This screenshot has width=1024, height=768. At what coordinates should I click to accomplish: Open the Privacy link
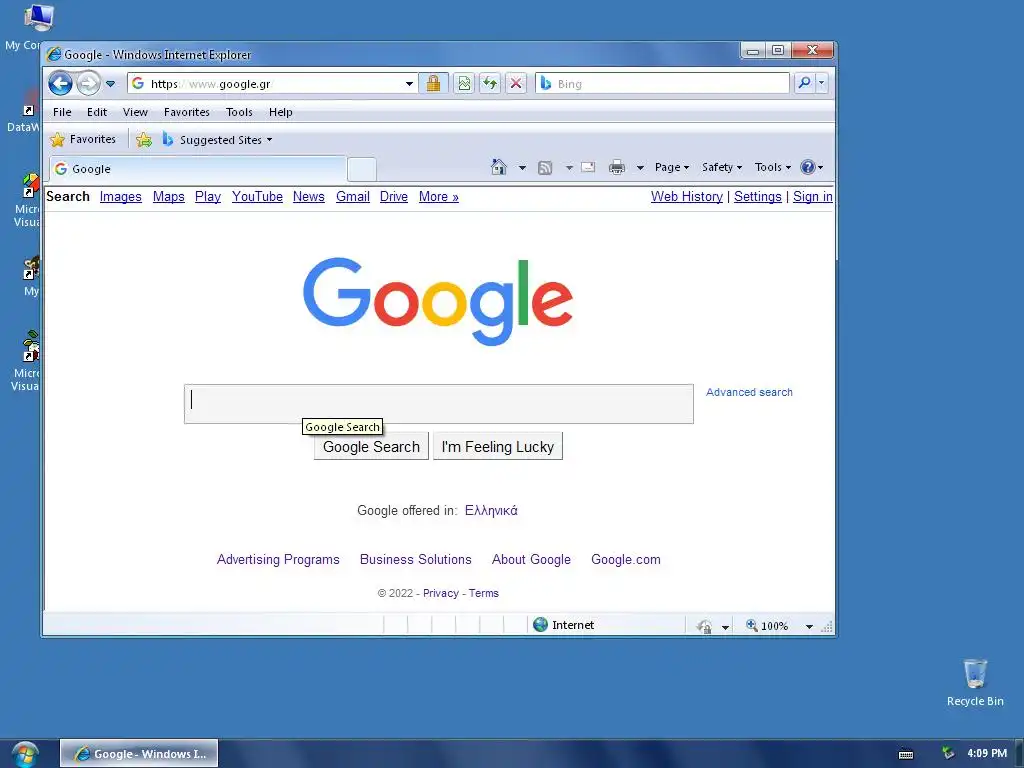441,593
